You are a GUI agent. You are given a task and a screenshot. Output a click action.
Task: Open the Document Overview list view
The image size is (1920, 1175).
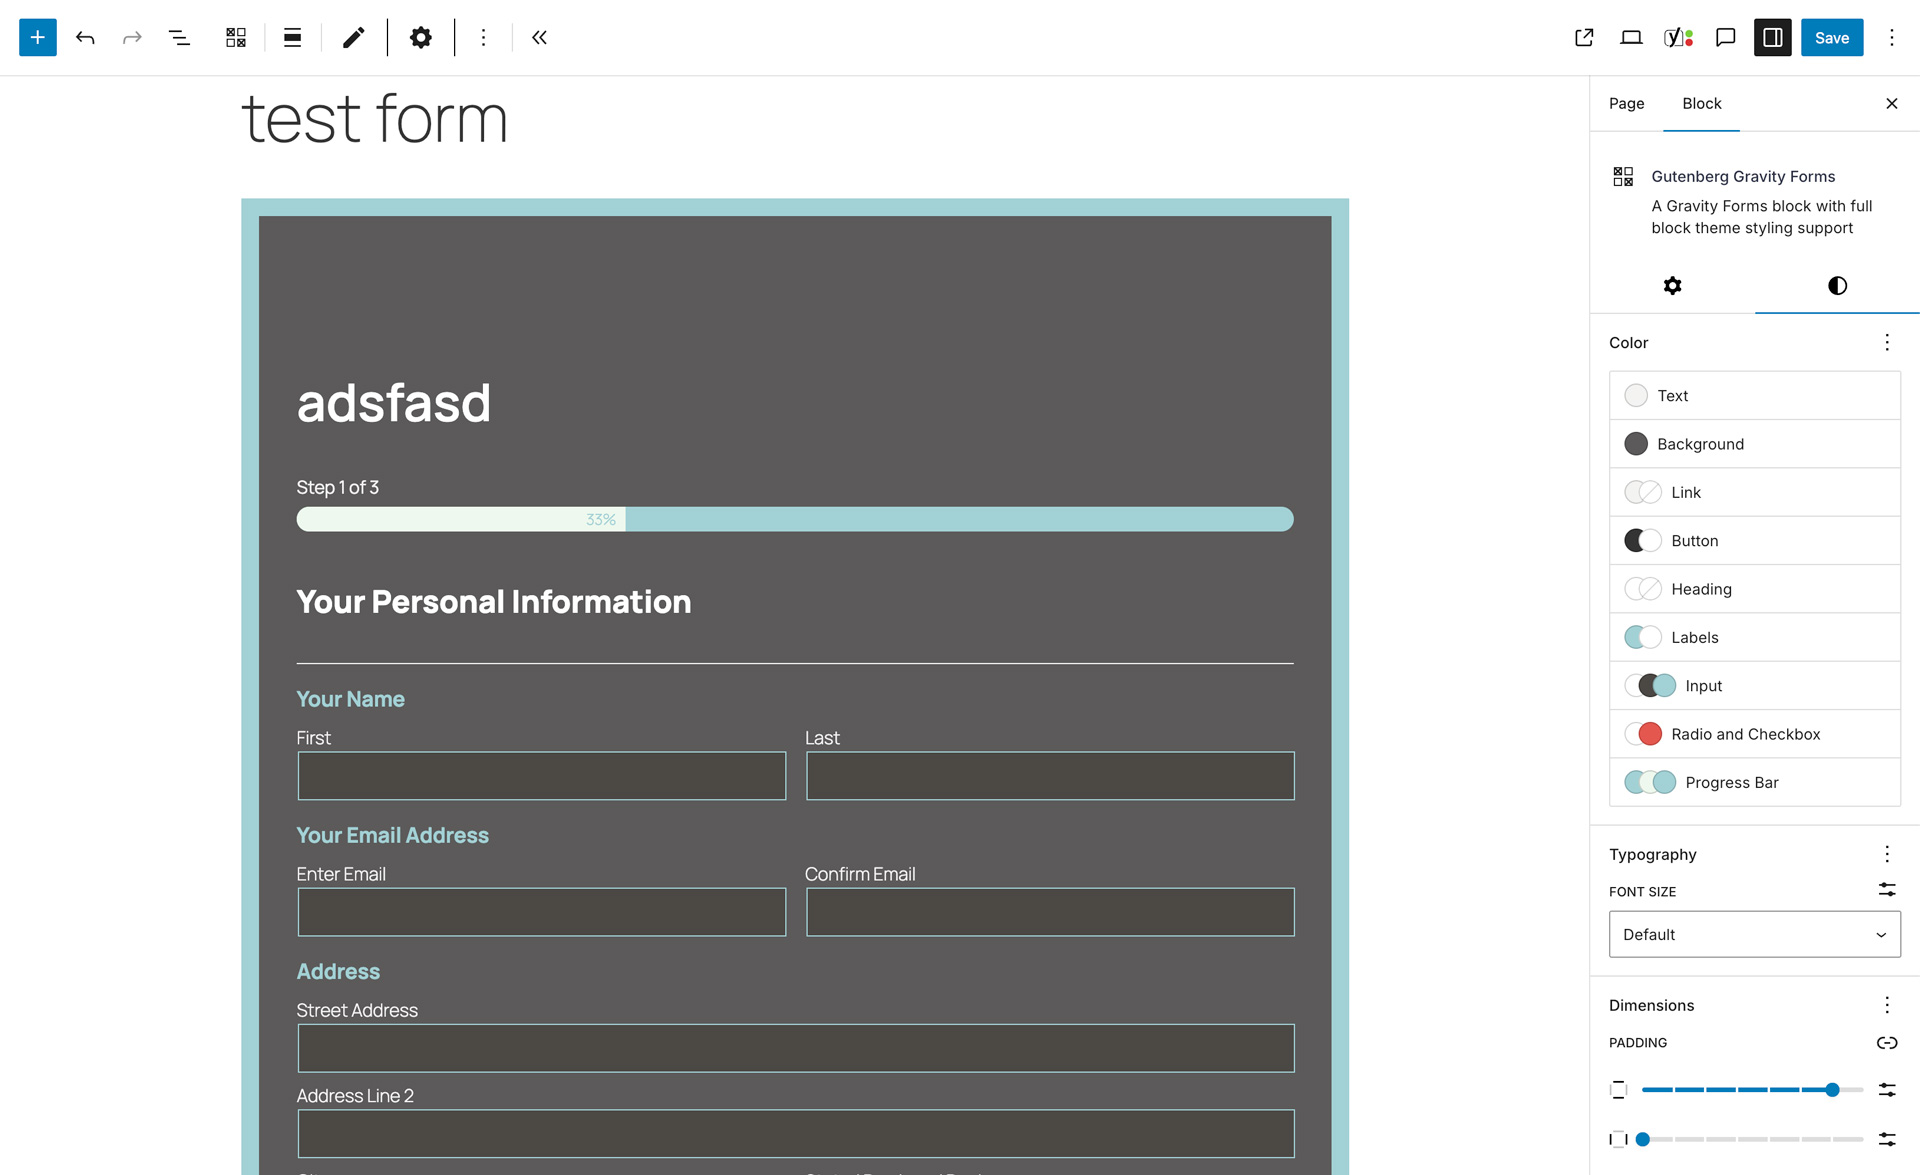point(179,37)
